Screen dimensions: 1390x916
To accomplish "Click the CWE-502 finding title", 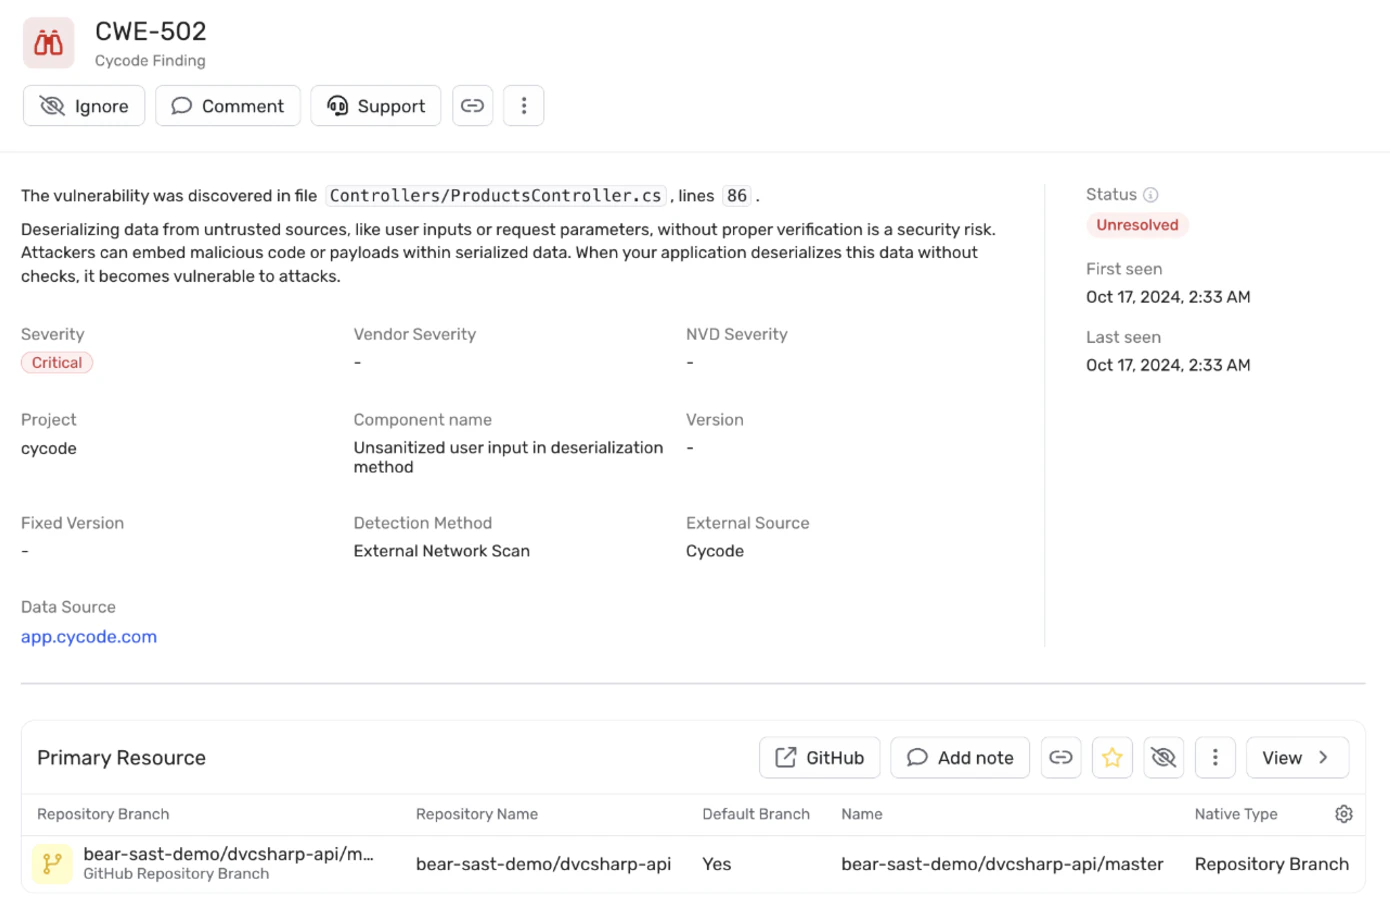I will point(151,31).
